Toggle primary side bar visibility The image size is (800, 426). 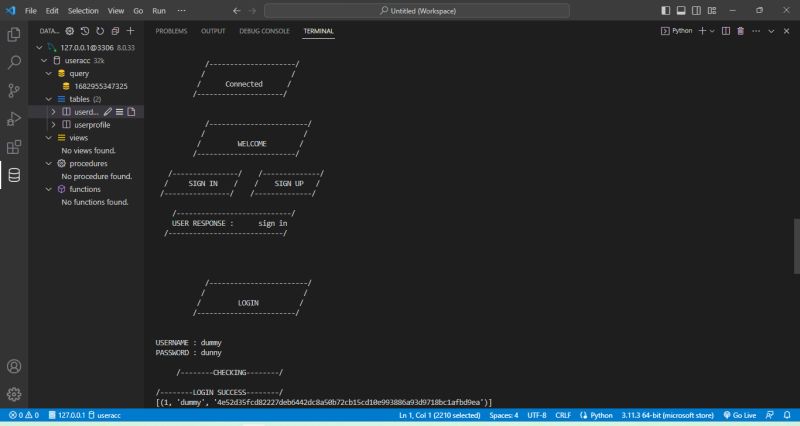coord(666,10)
